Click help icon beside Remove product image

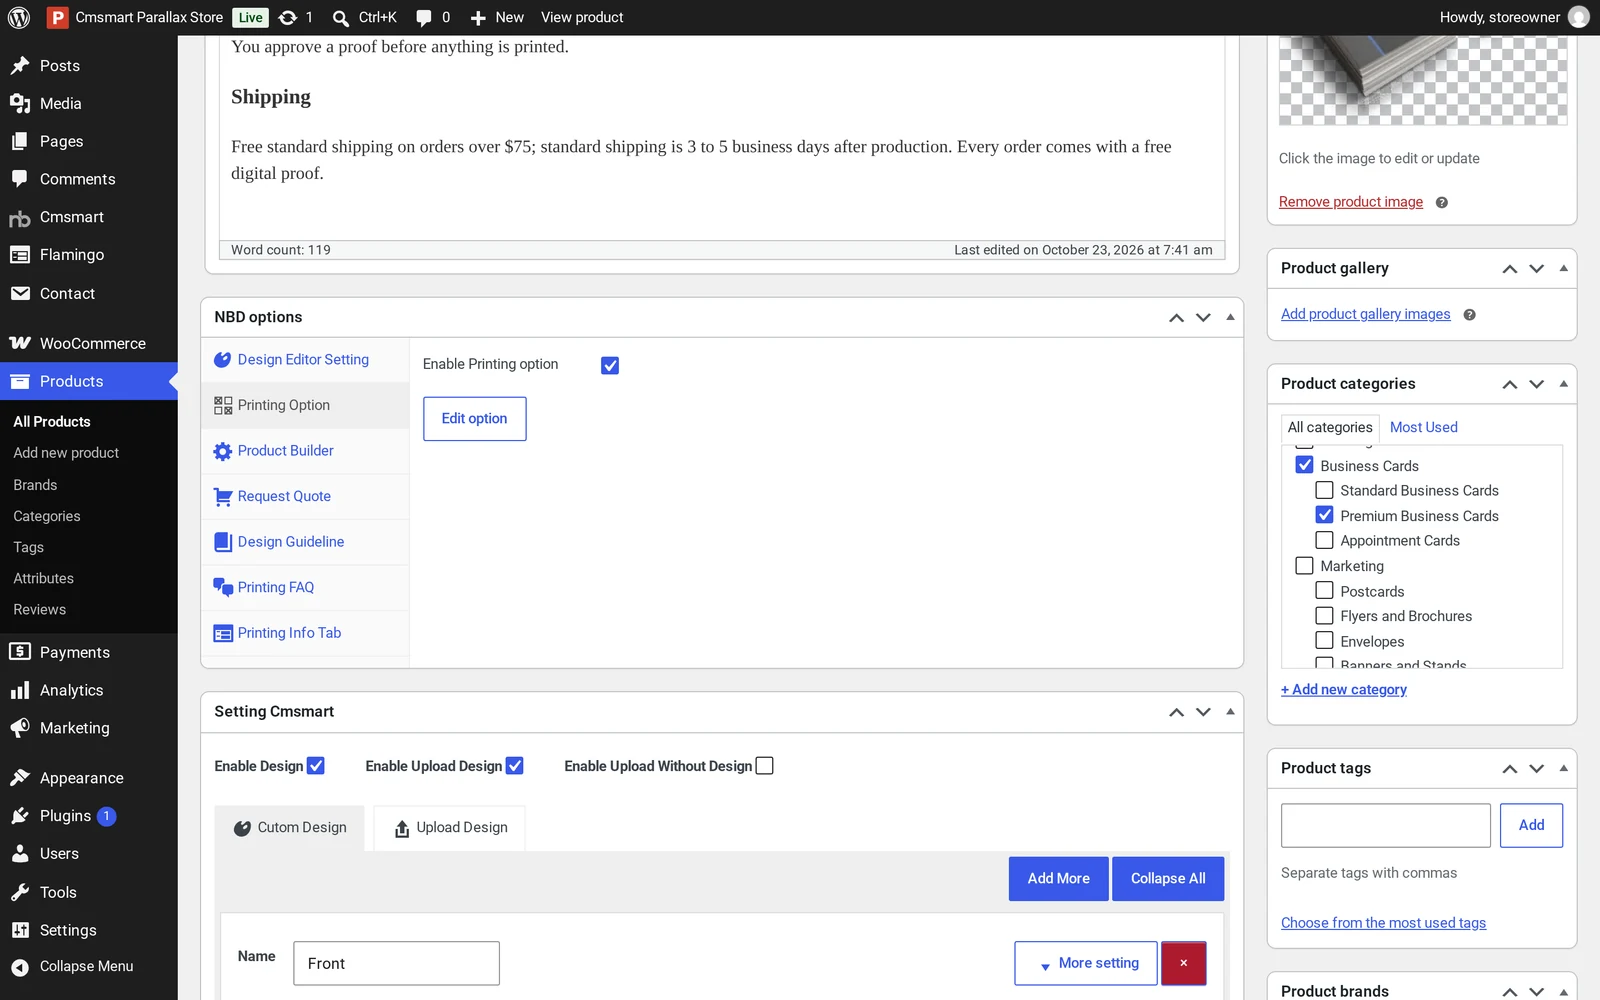pyautogui.click(x=1441, y=202)
